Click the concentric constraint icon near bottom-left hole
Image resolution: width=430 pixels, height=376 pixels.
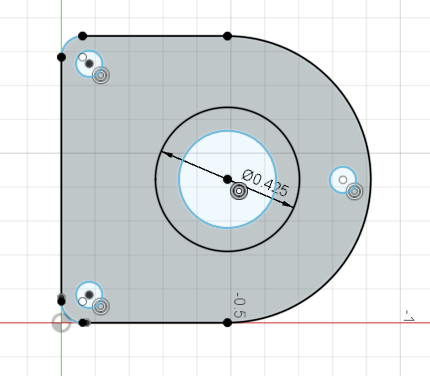pyautogui.click(x=101, y=307)
